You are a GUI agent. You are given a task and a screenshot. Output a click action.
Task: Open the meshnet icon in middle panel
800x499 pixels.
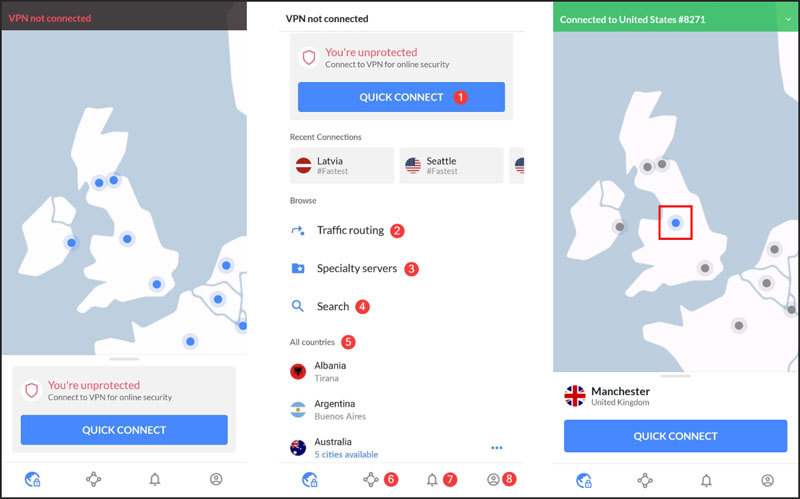click(x=371, y=479)
